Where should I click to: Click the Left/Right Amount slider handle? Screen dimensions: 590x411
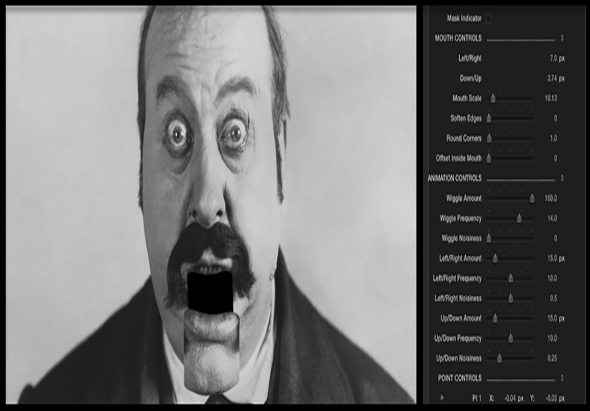(x=495, y=259)
